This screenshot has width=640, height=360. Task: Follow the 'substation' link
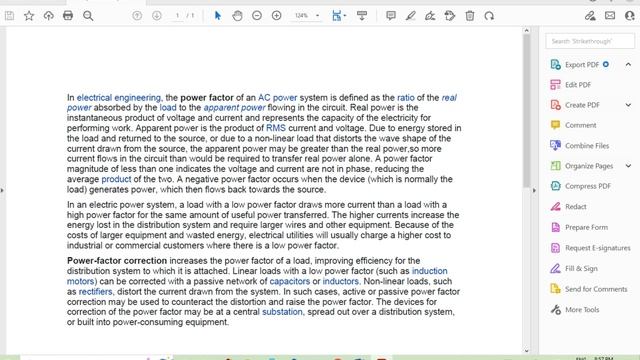[282, 312]
